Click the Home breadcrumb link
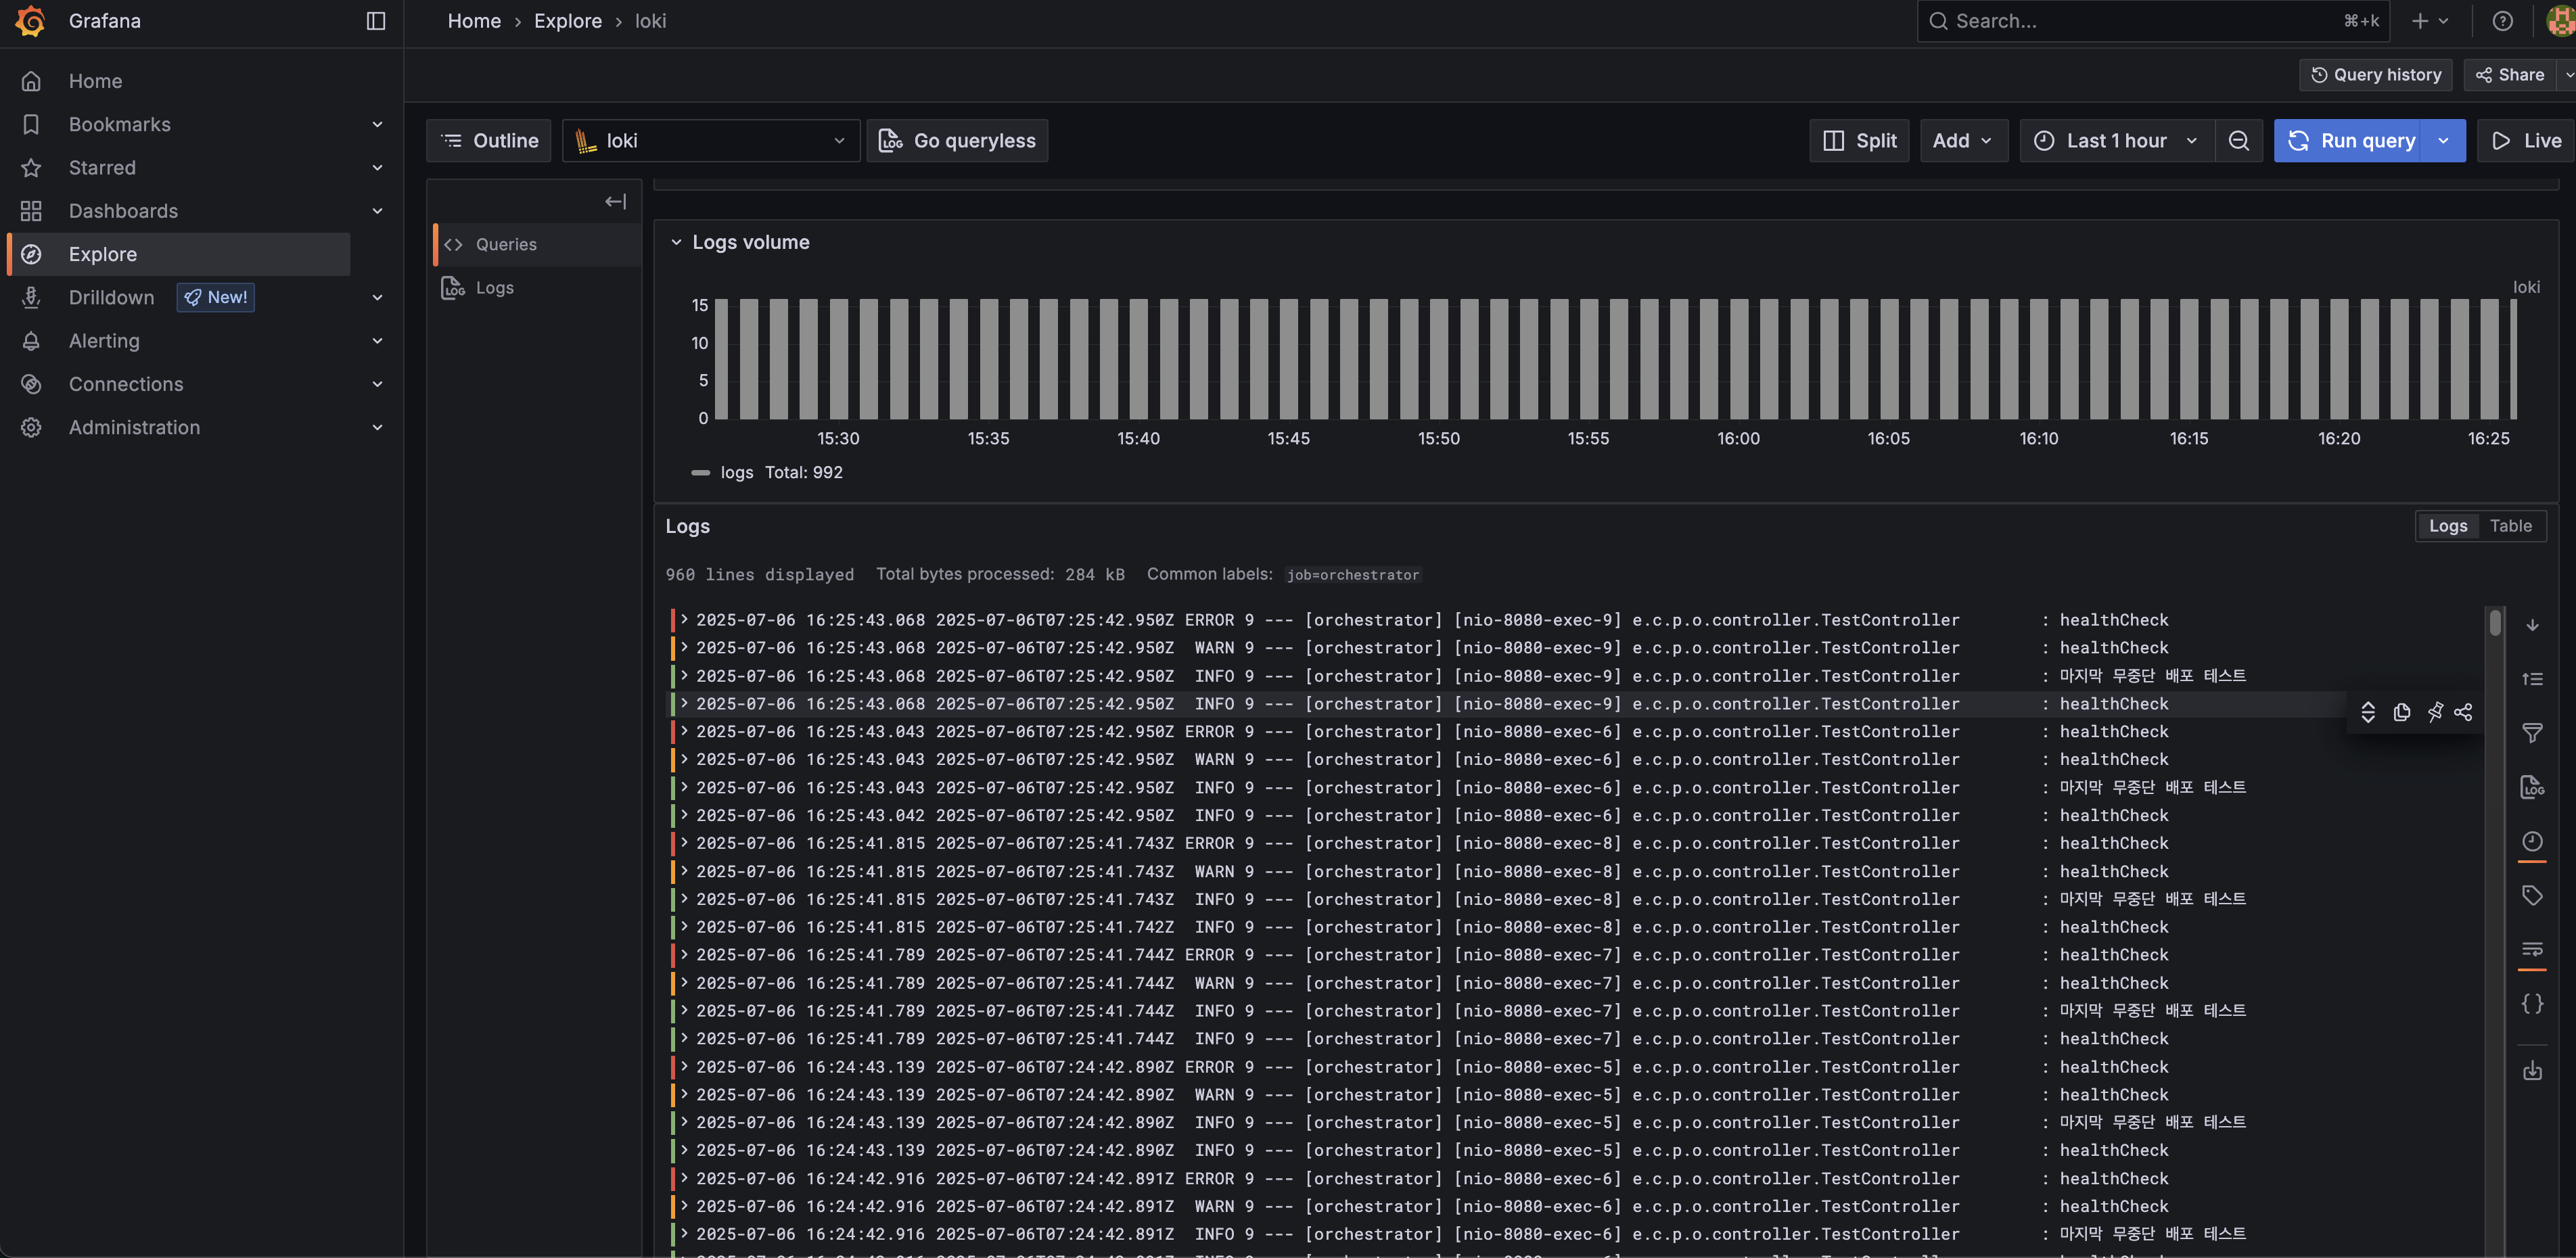The height and width of the screenshot is (1258, 2576). 474,21
